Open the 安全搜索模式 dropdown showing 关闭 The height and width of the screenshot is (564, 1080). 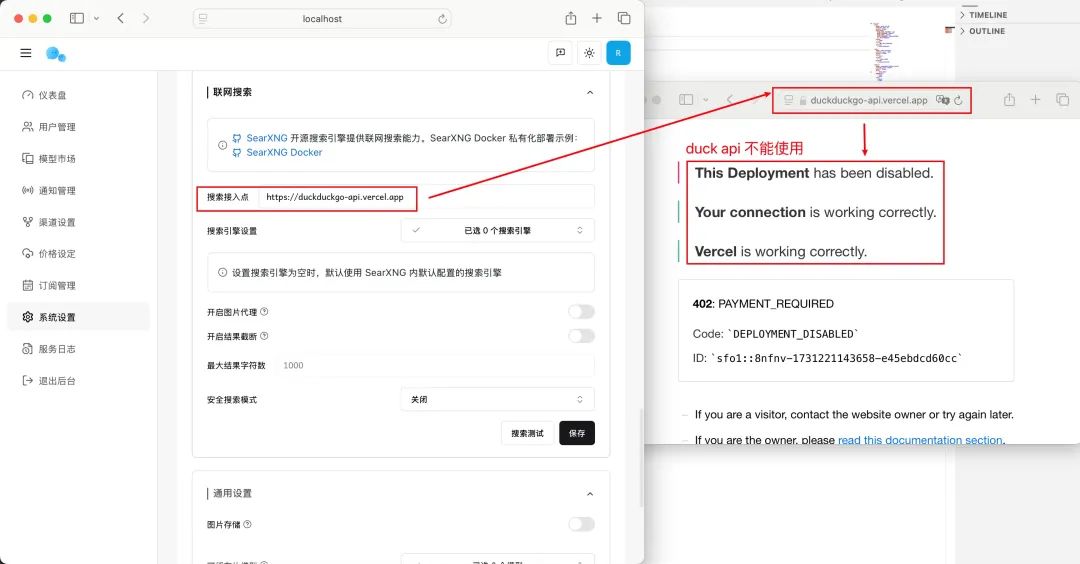click(x=497, y=399)
